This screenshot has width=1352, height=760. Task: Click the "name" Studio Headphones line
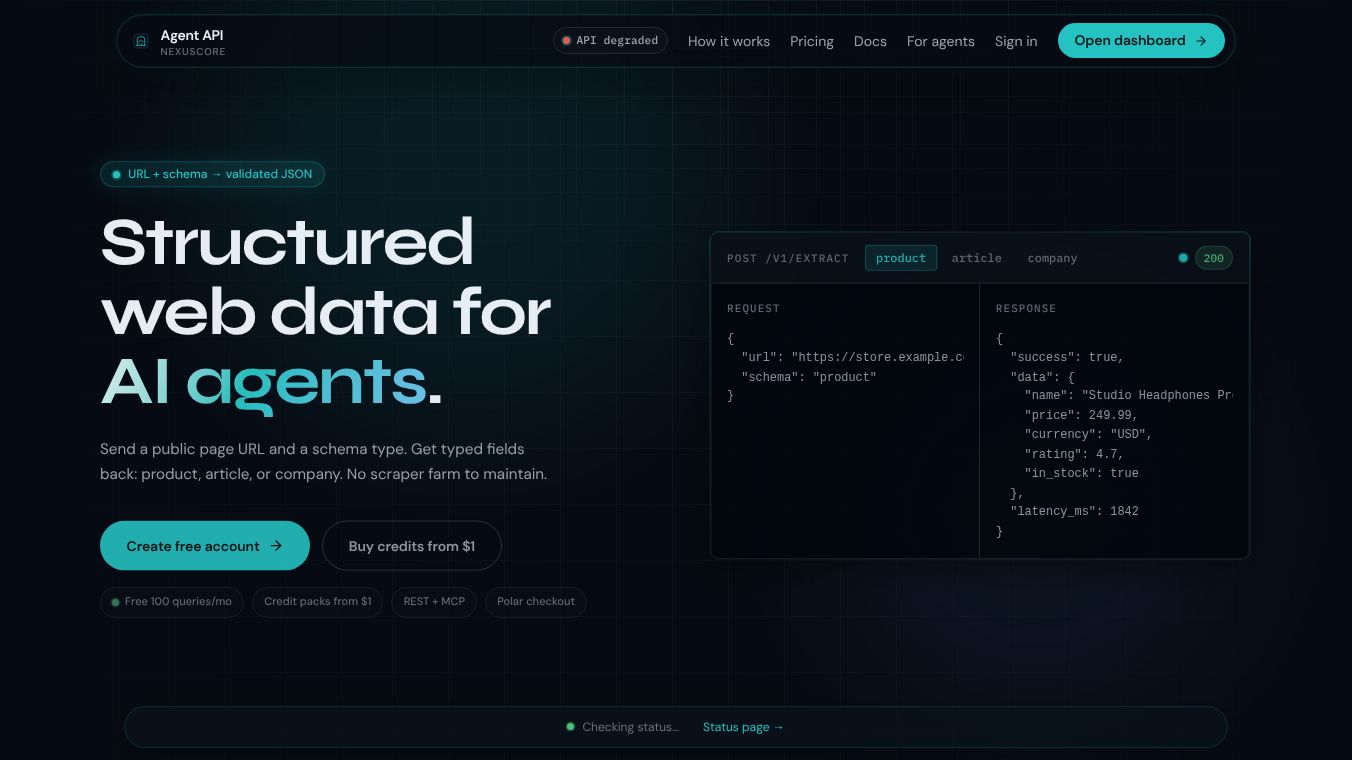click(x=1129, y=396)
